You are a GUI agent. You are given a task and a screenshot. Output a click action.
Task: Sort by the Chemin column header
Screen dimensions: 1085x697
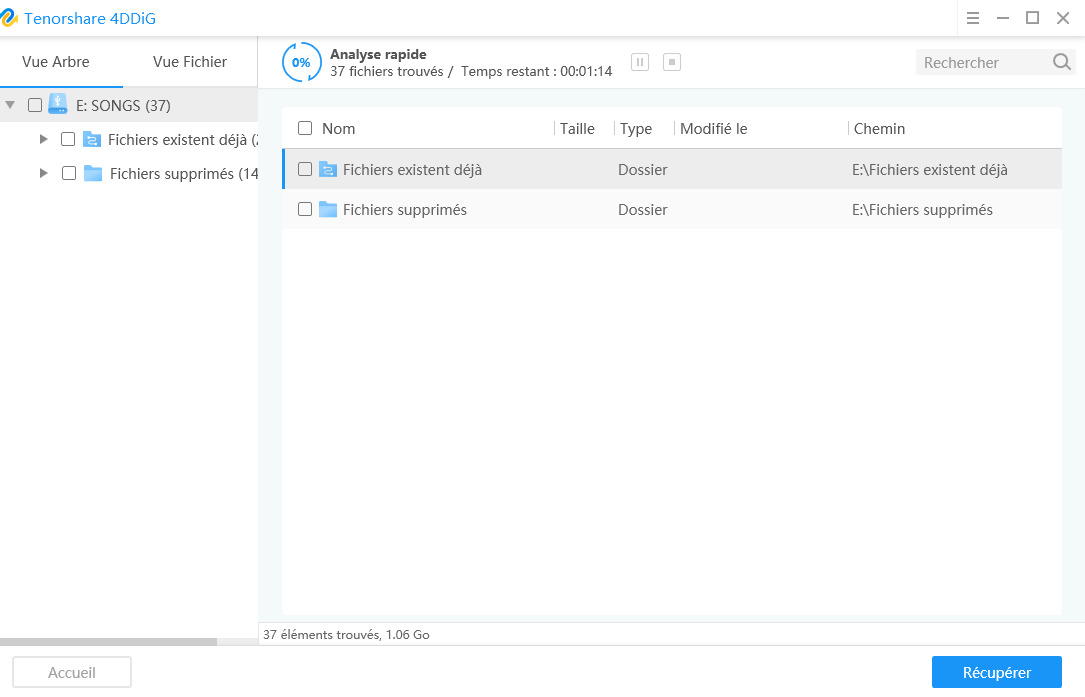tap(879, 129)
